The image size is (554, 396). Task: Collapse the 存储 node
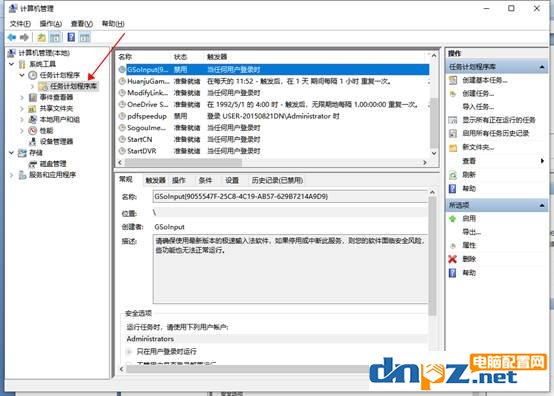click(x=12, y=153)
